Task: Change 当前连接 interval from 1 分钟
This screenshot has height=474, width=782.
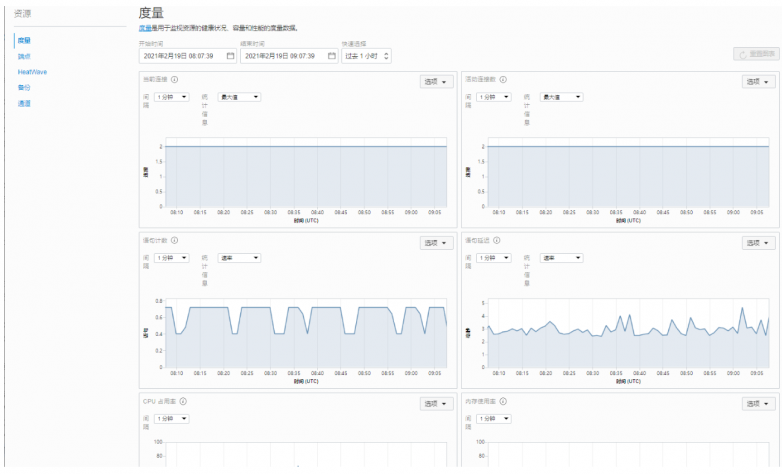Action: click(172, 97)
